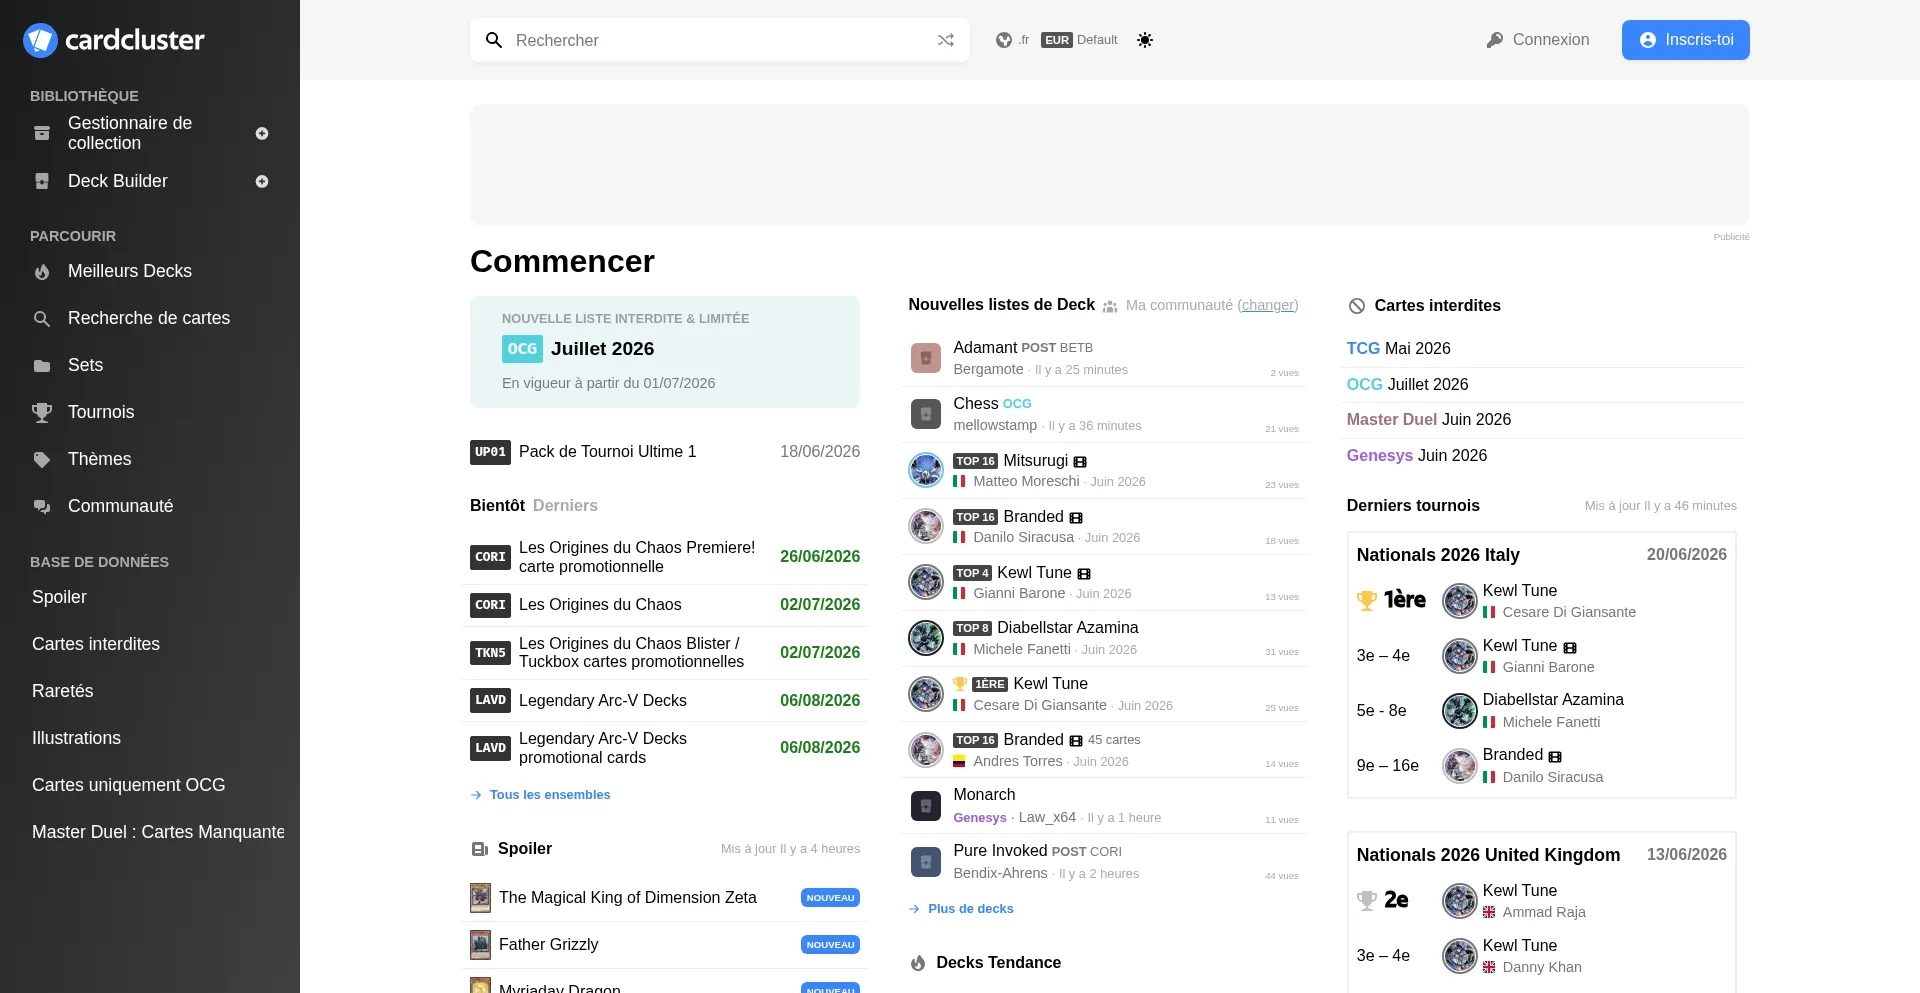Click the Thèmes tag icon
Screen dimensions: 1920x993
[42, 460]
